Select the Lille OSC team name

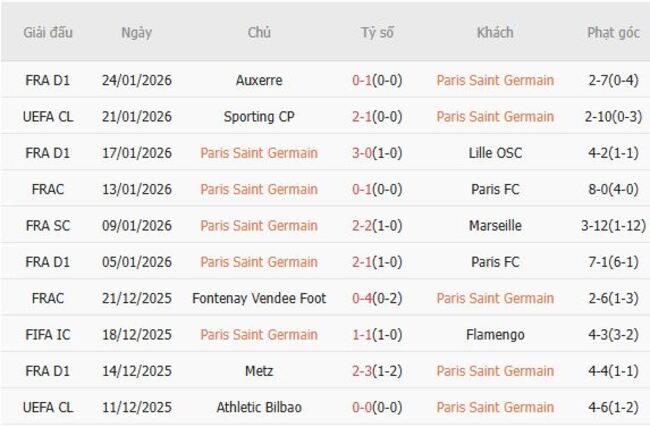(495, 153)
